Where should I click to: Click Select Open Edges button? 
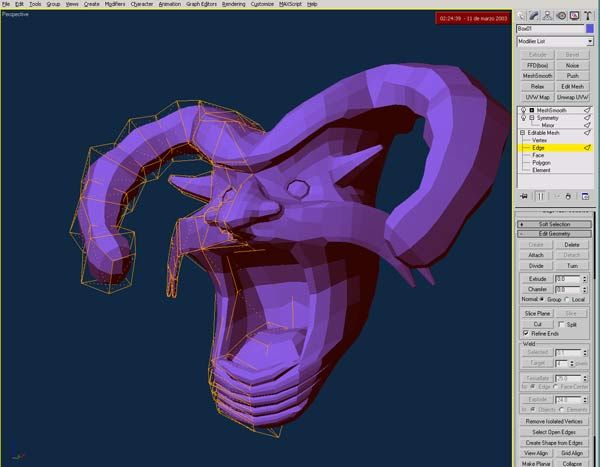(x=554, y=432)
